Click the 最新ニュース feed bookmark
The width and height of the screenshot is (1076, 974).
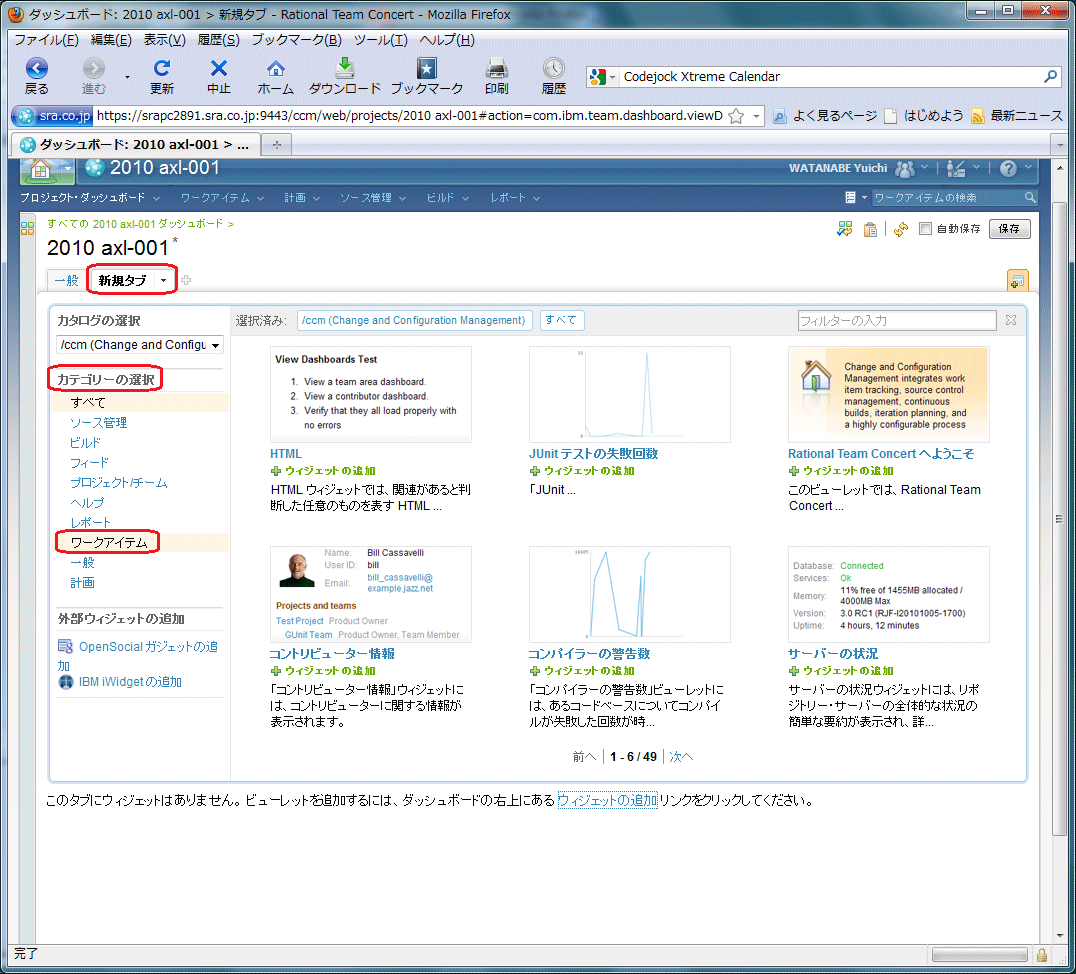[1017, 116]
